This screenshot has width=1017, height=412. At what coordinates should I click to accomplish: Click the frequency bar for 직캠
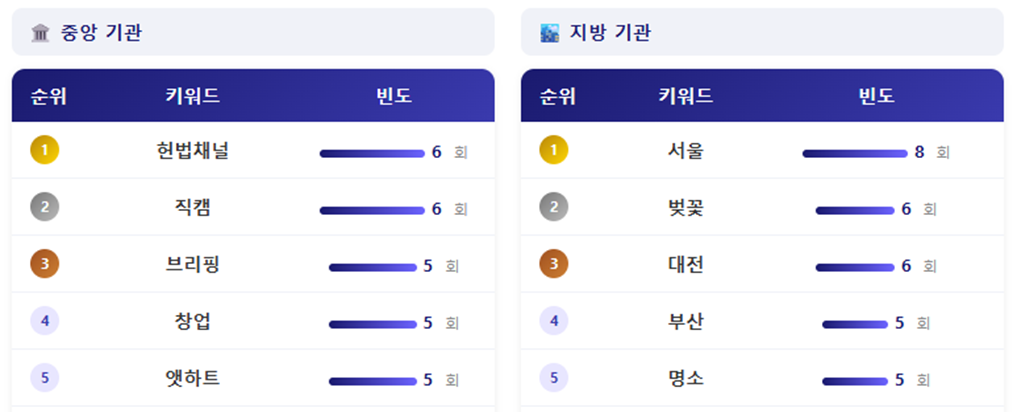[x=372, y=210]
